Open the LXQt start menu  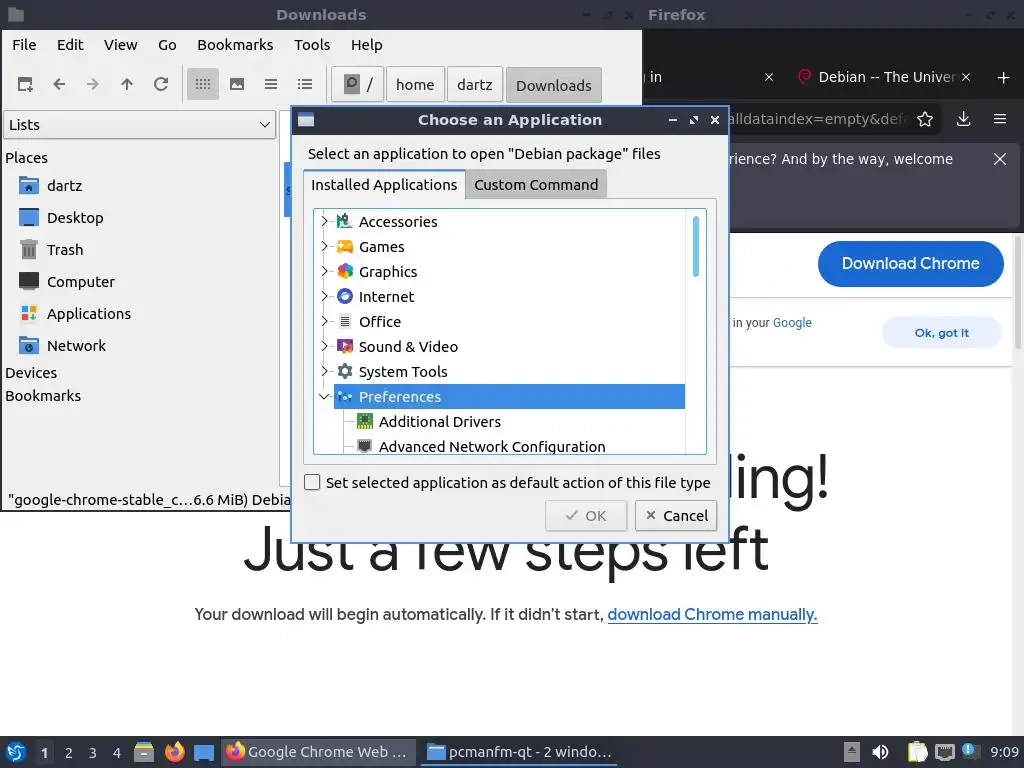pos(16,752)
